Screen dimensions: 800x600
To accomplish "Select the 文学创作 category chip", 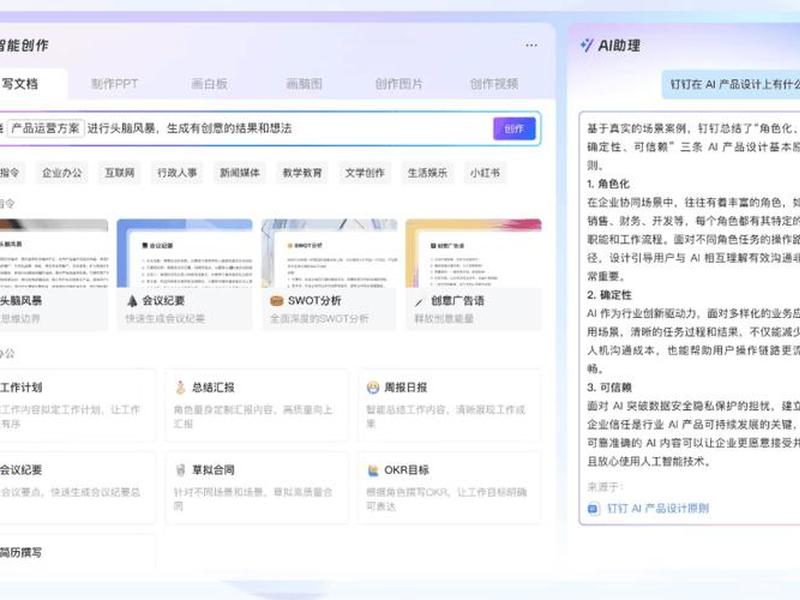I will [x=364, y=173].
